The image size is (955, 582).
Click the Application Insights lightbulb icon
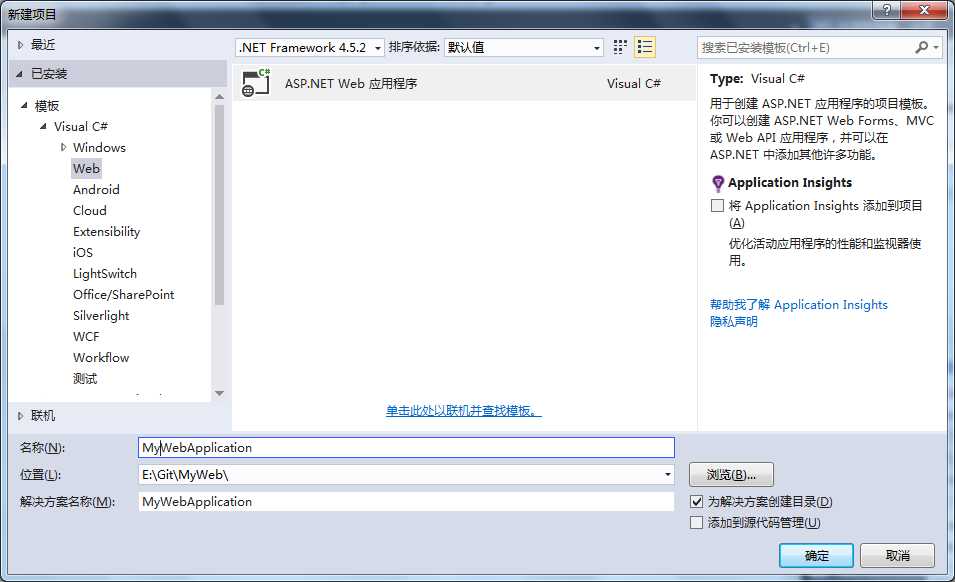717,183
